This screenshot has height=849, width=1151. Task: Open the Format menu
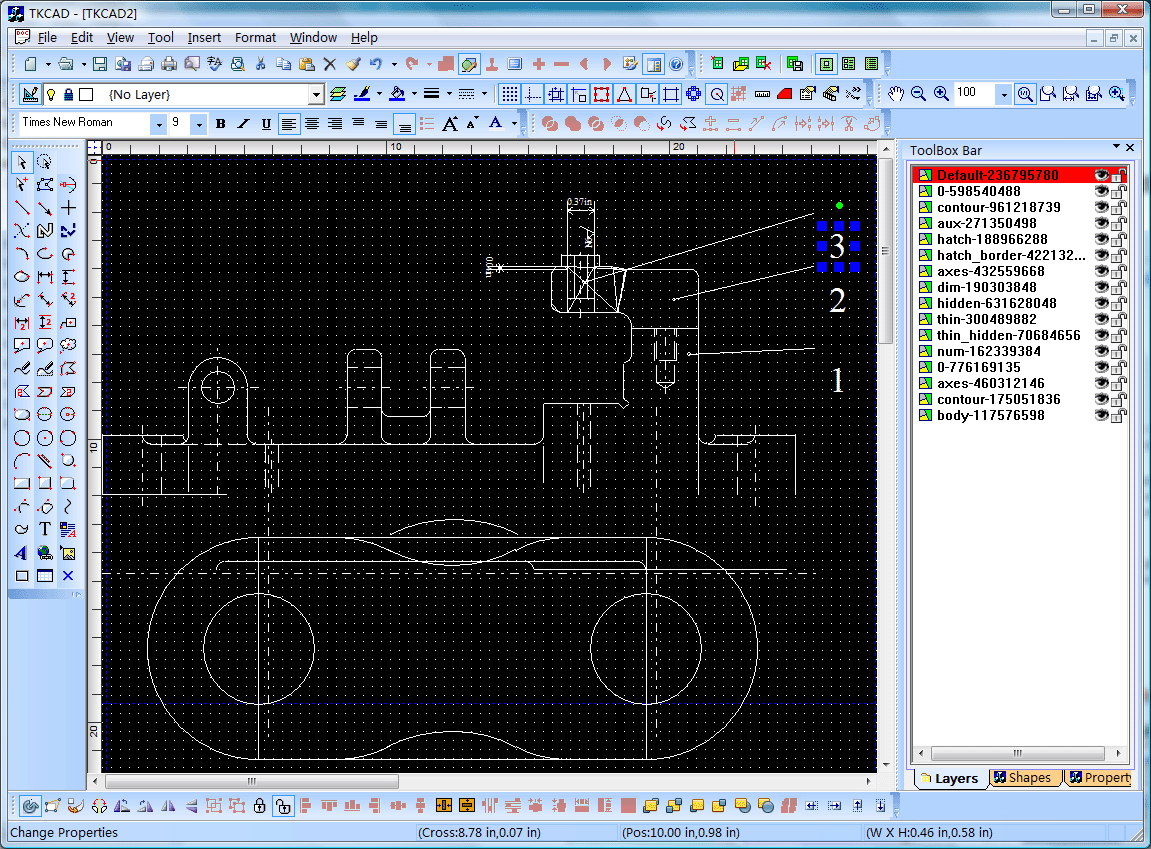click(255, 37)
